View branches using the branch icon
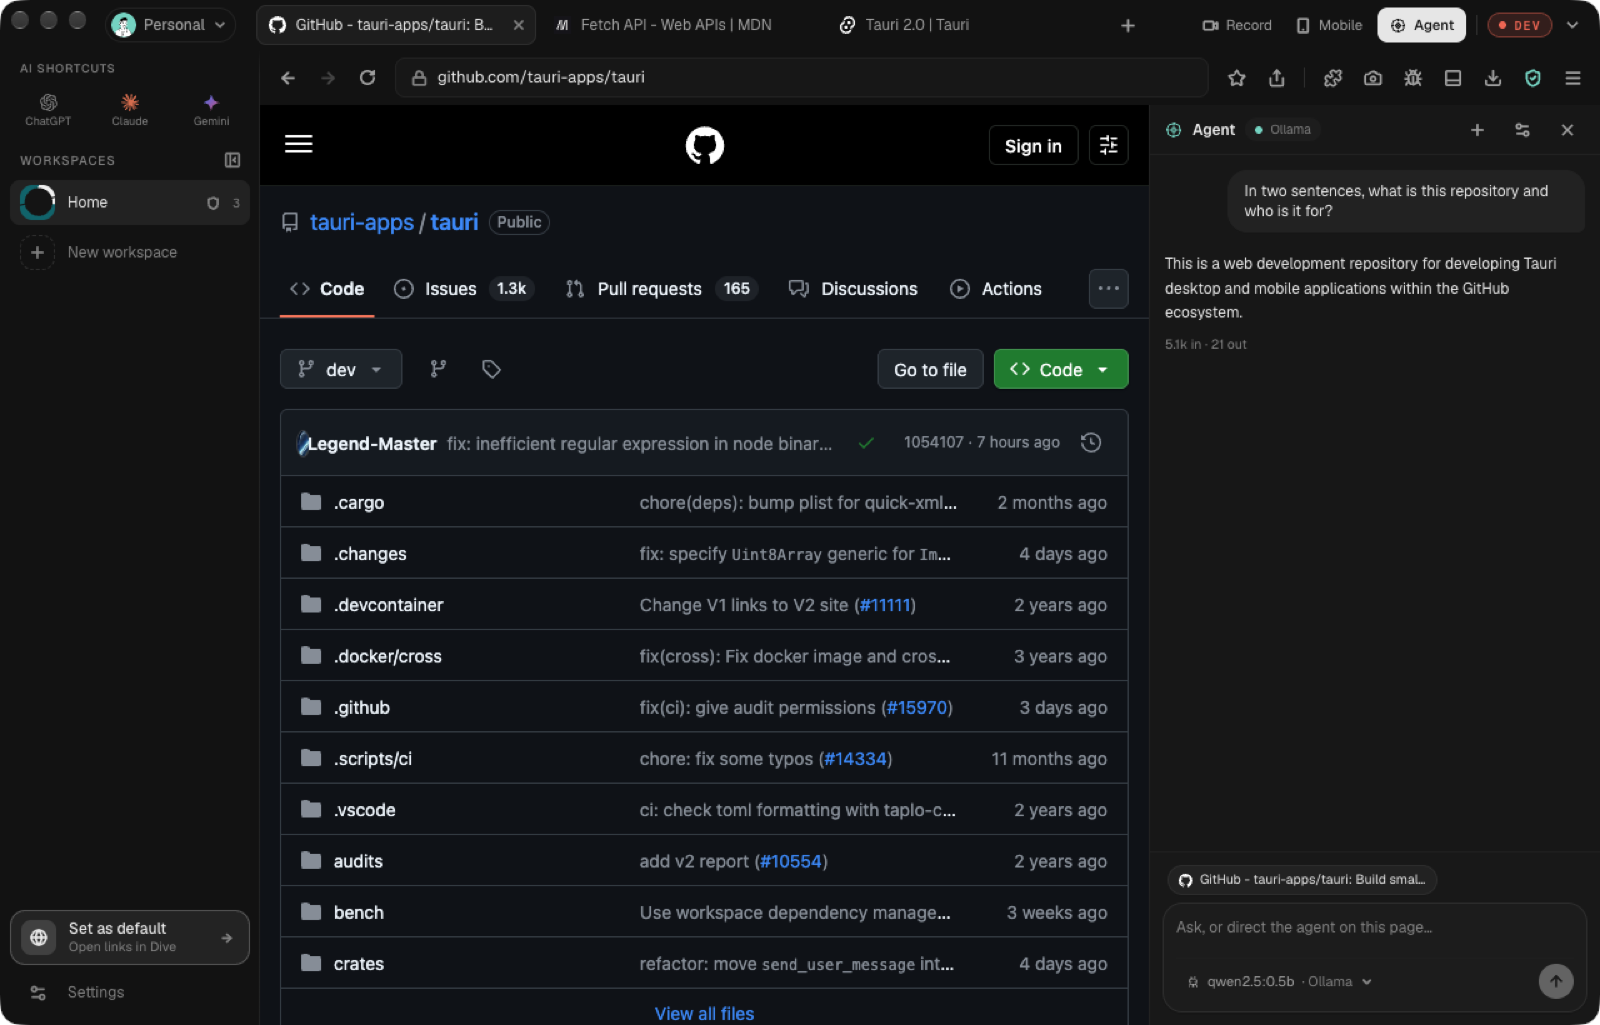The width and height of the screenshot is (1600, 1025). click(438, 369)
